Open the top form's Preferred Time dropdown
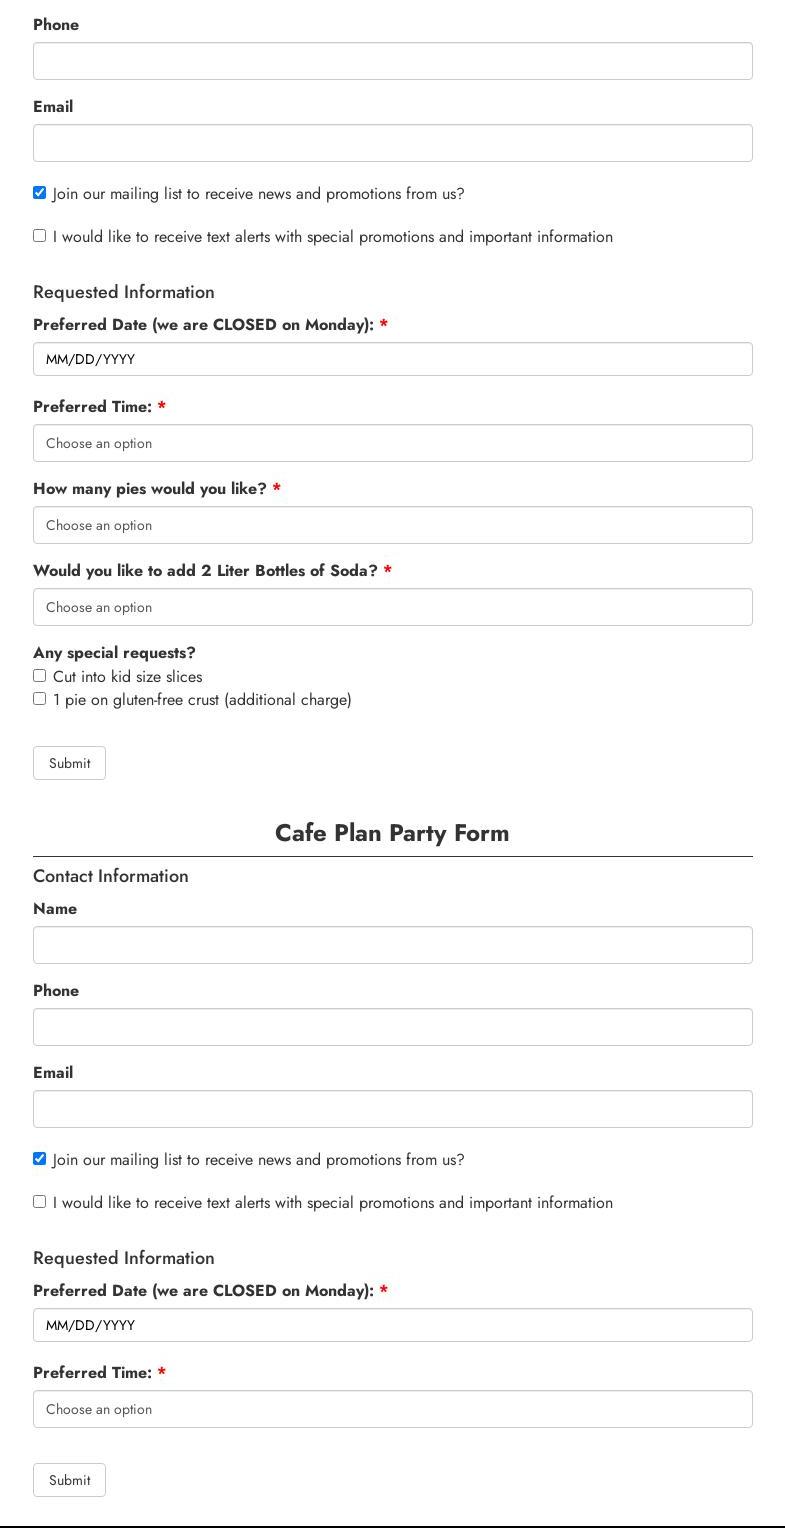 tap(392, 443)
